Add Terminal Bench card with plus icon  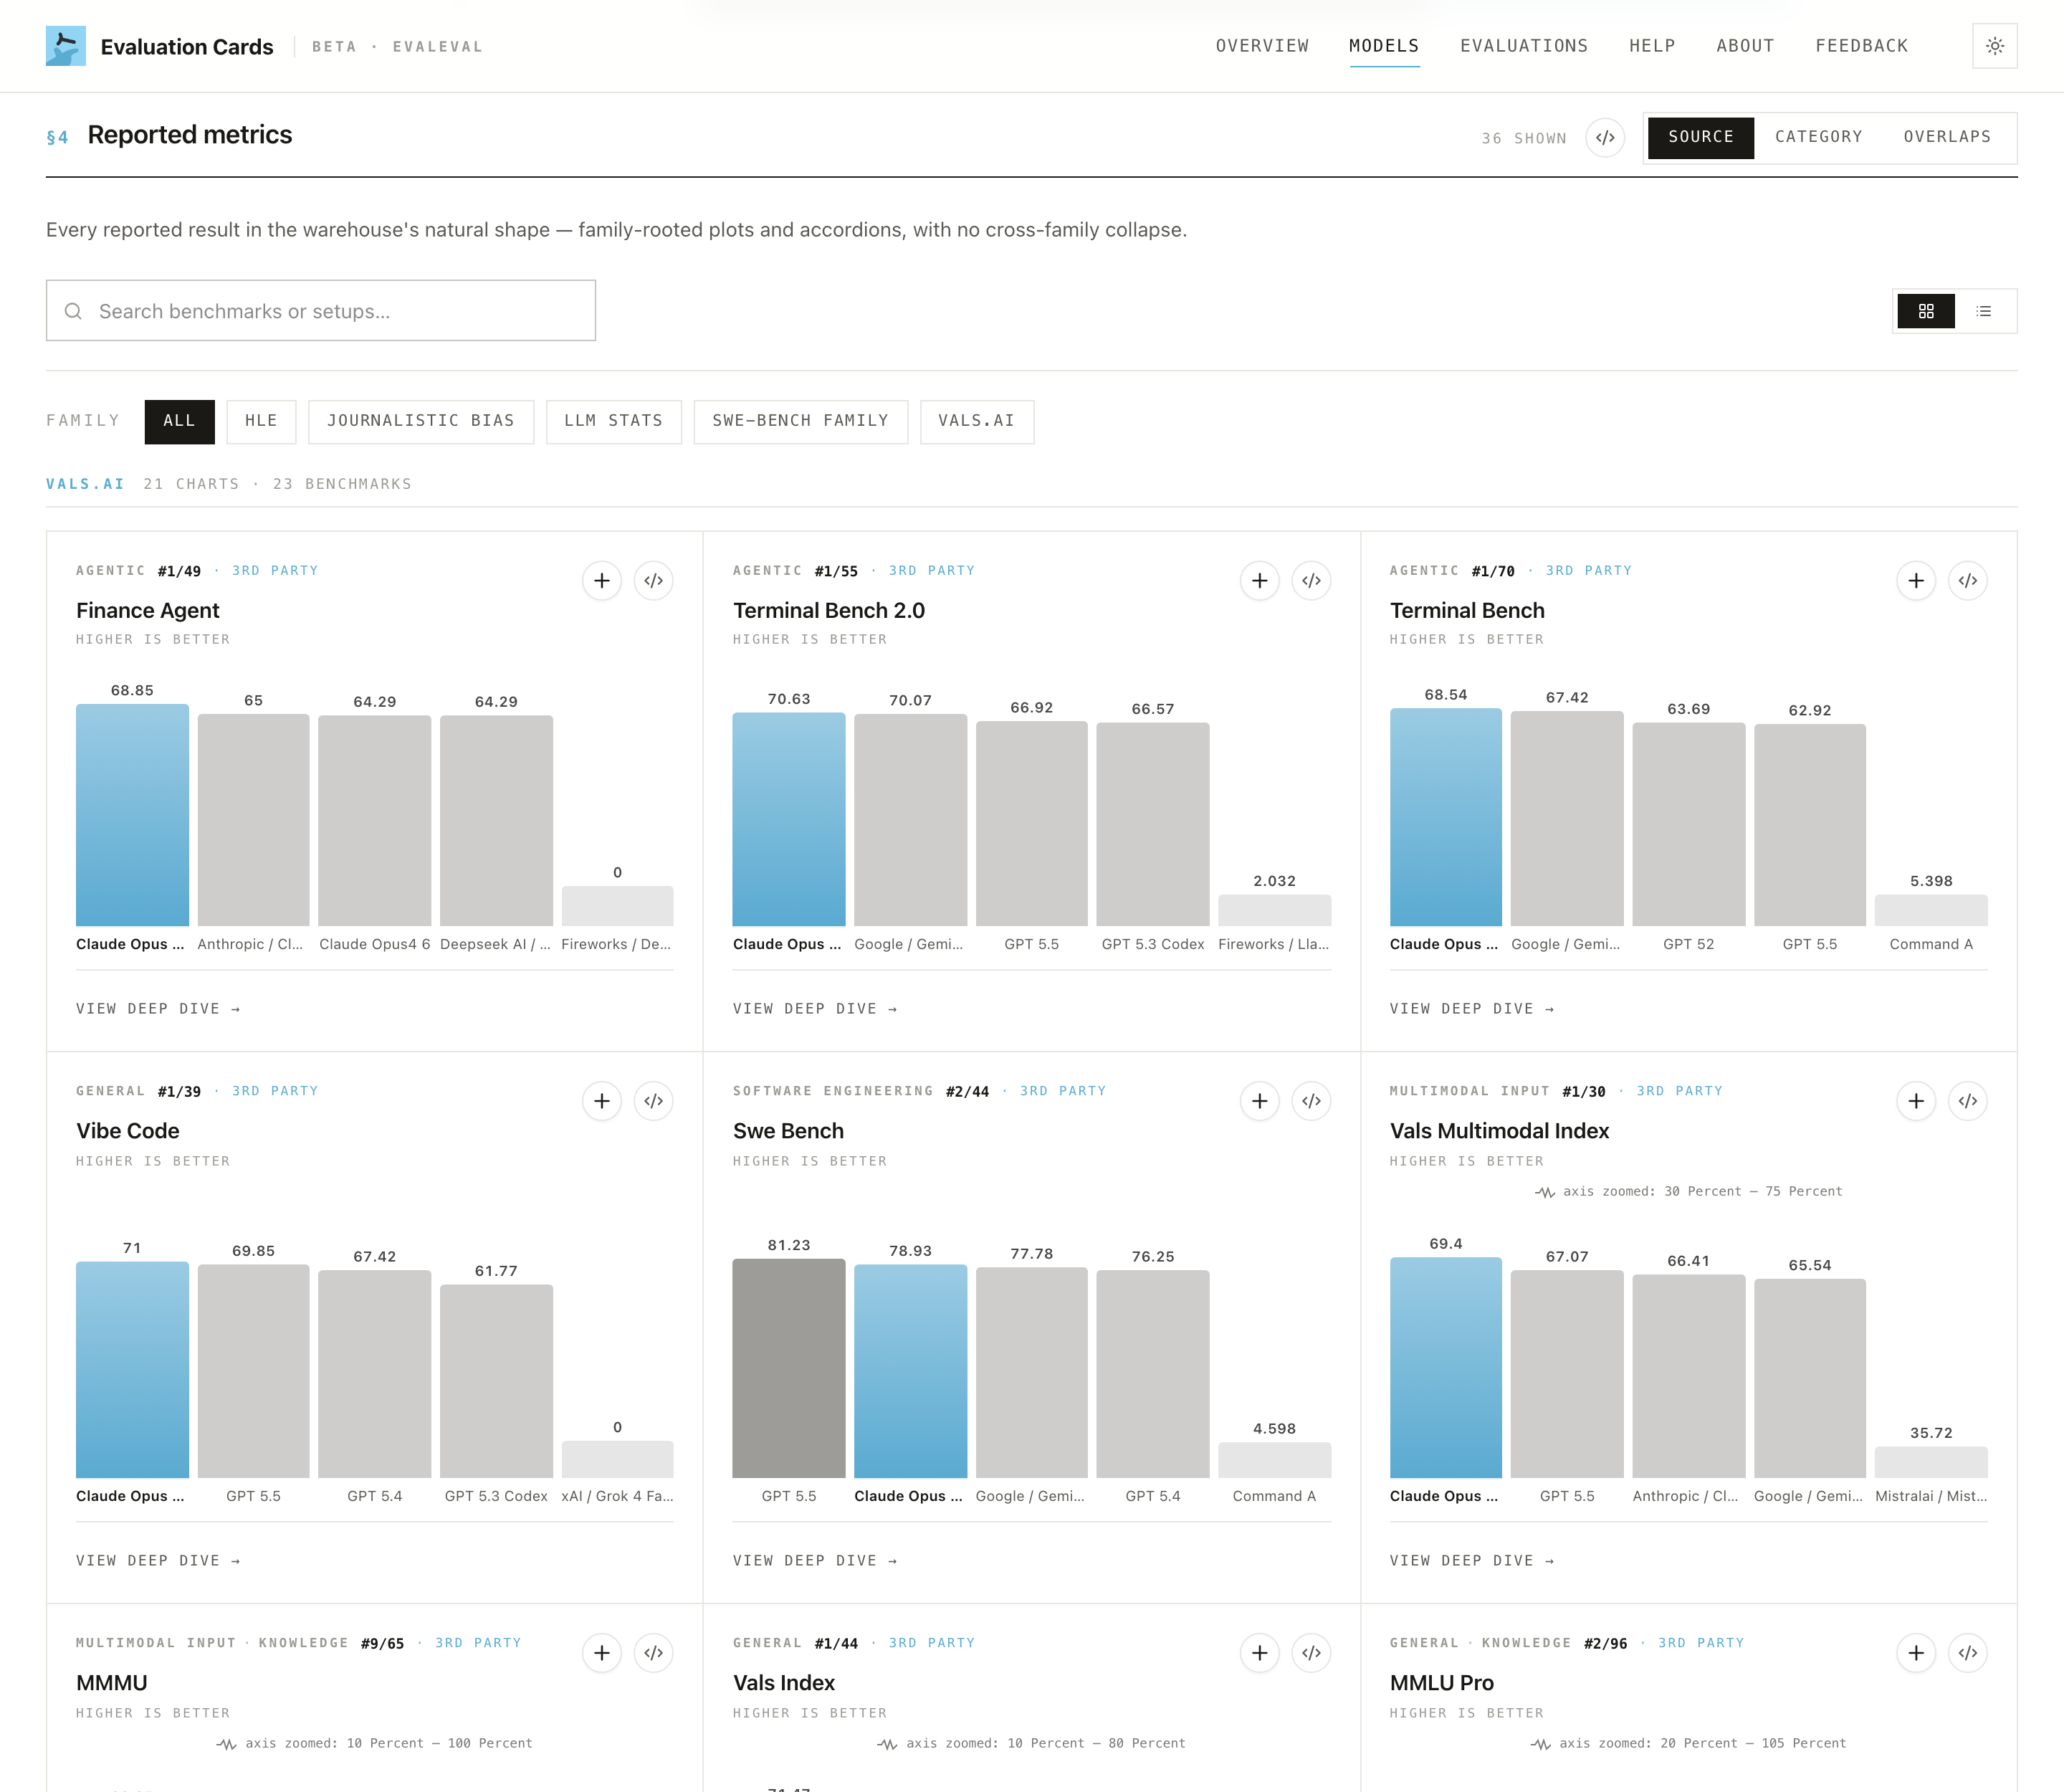coord(1916,581)
